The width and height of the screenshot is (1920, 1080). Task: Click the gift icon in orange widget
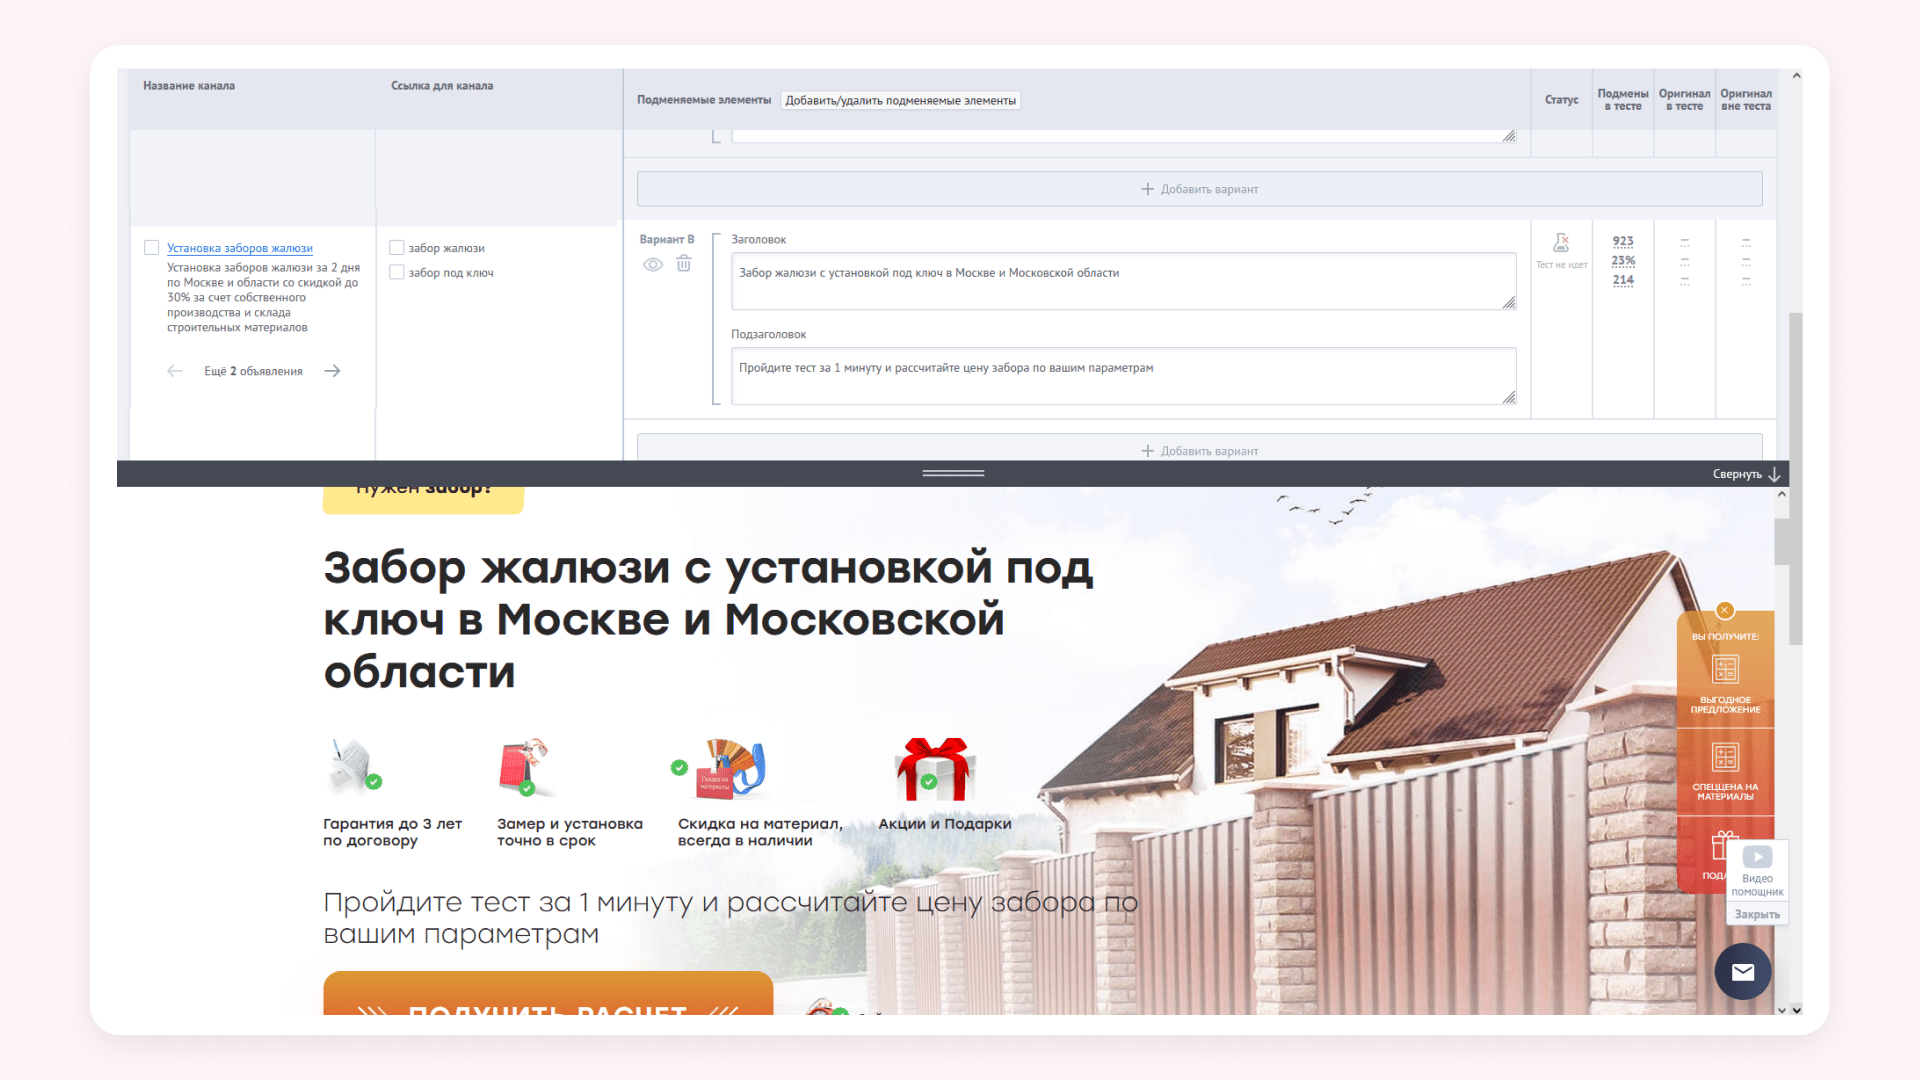click(1719, 846)
